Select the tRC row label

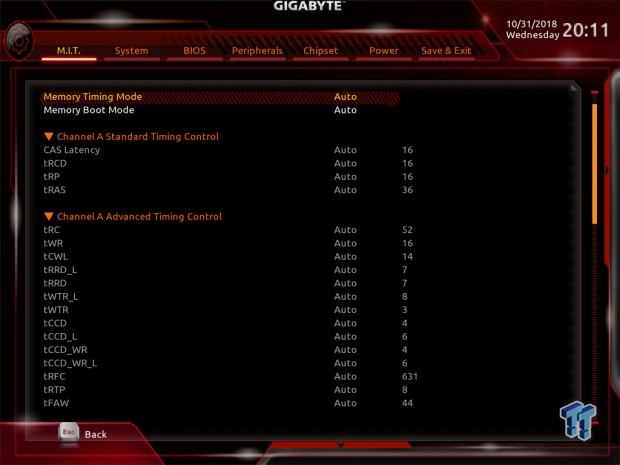click(51, 230)
